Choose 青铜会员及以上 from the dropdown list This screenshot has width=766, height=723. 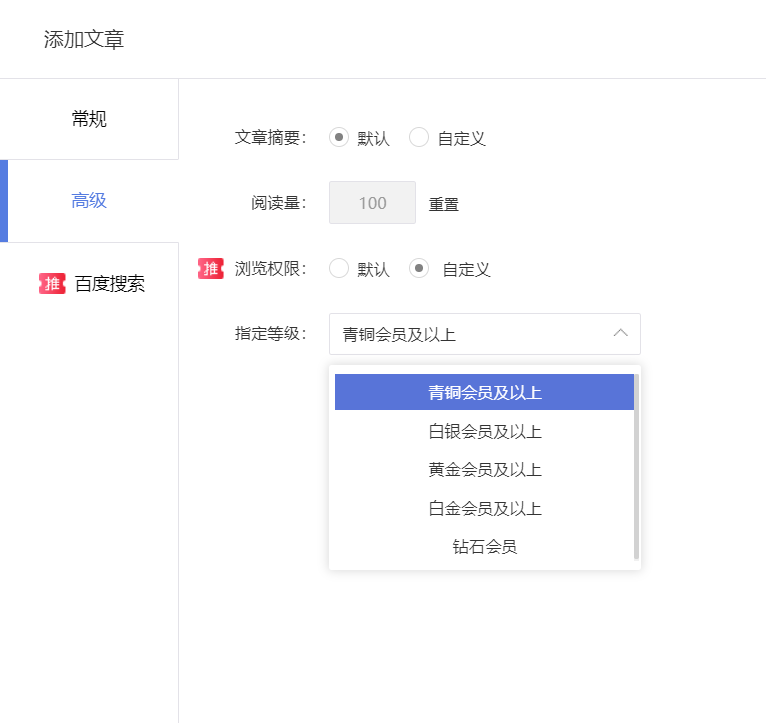[x=484, y=392]
